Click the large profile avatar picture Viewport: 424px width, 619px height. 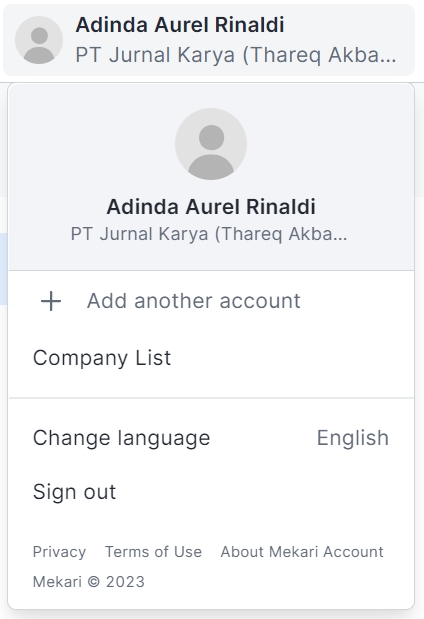point(211,144)
